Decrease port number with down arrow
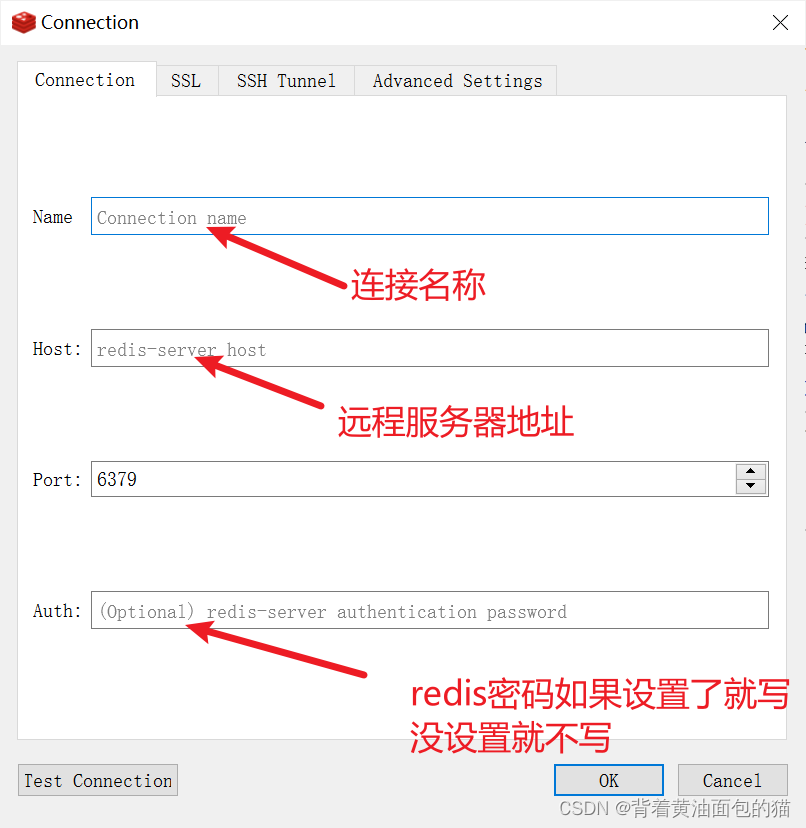The width and height of the screenshot is (806, 828). tap(751, 486)
